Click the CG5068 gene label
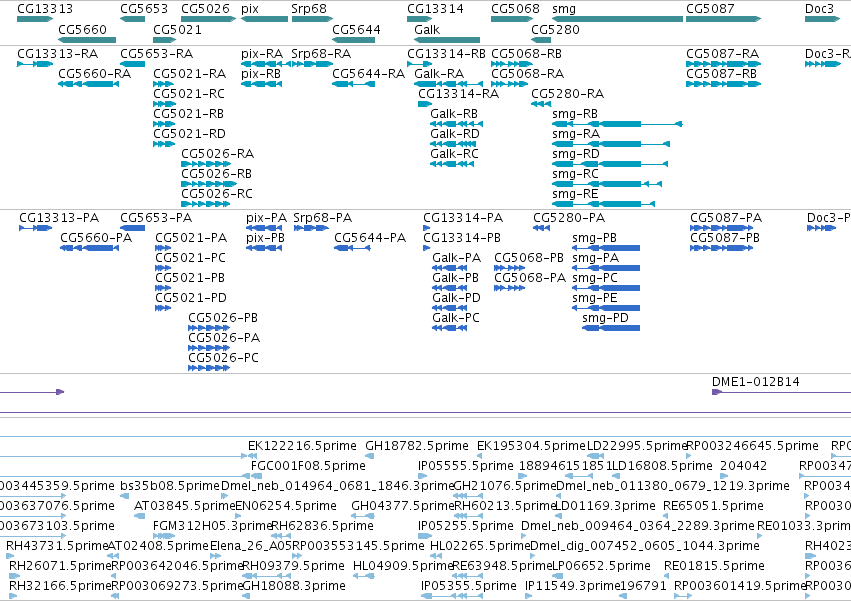 (515, 9)
